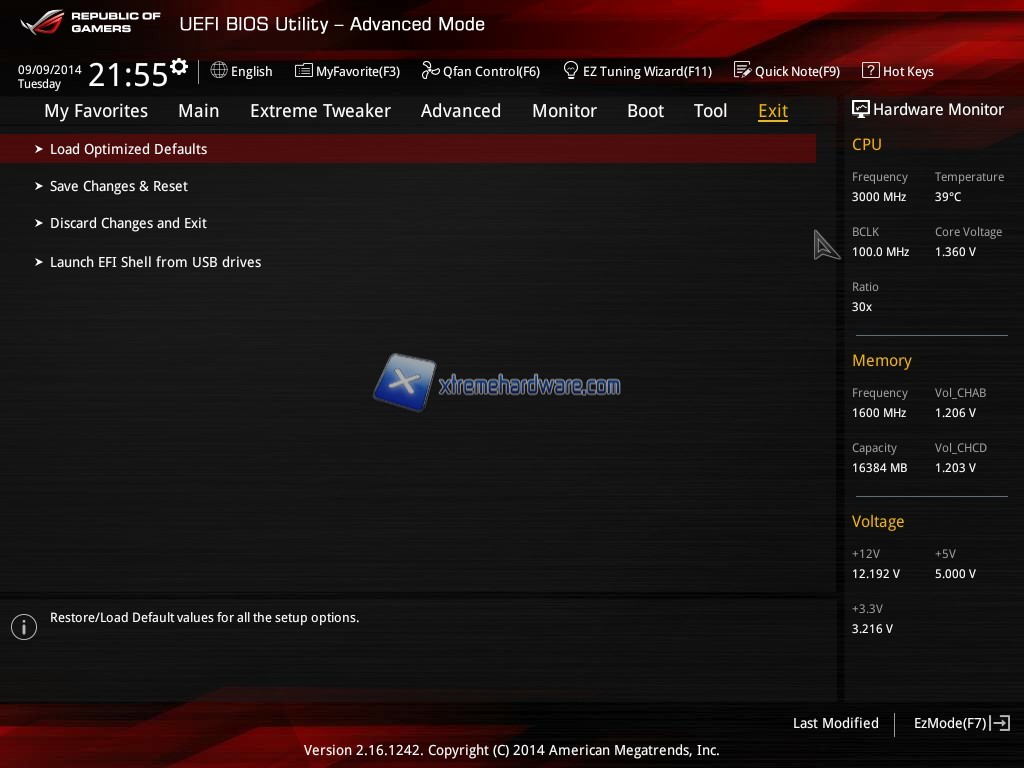The image size is (1024, 768).
Task: Expand the Discard Changes and Exit arrow
Action: (39, 223)
